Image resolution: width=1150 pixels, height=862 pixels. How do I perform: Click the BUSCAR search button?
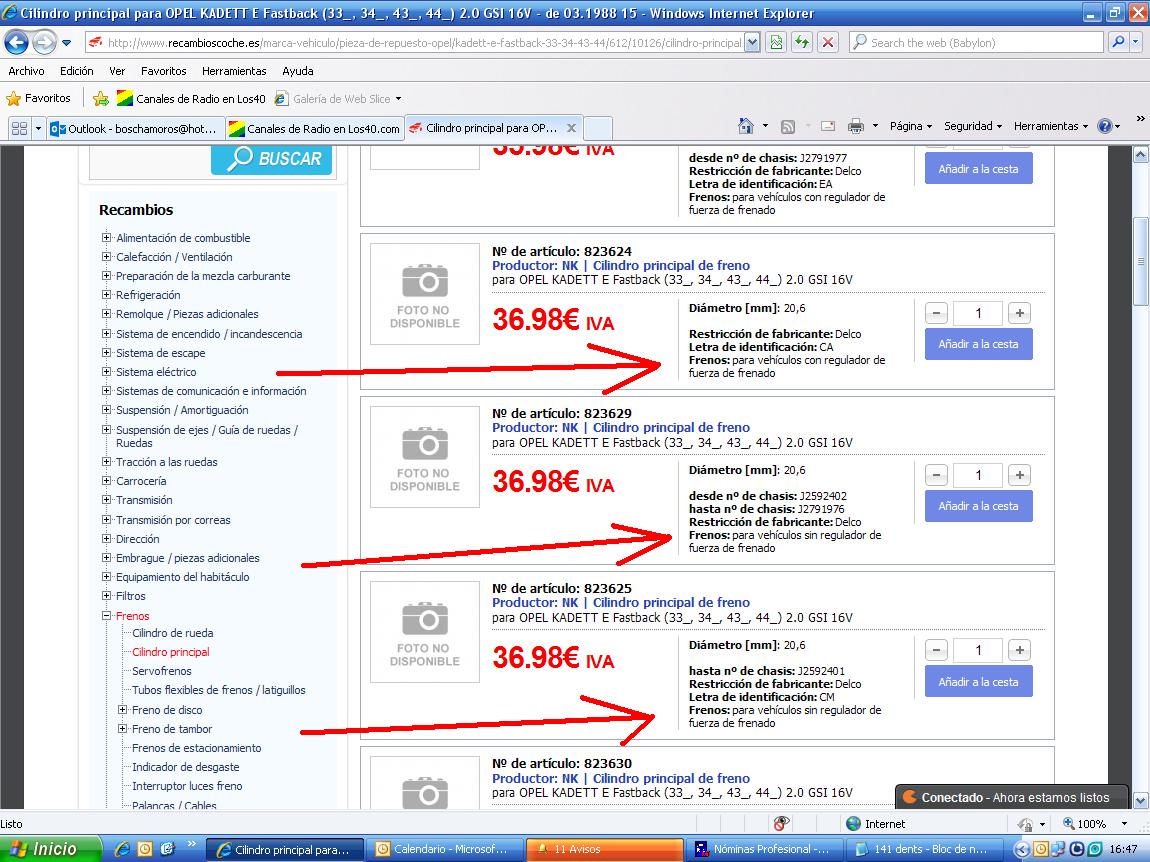pos(271,159)
